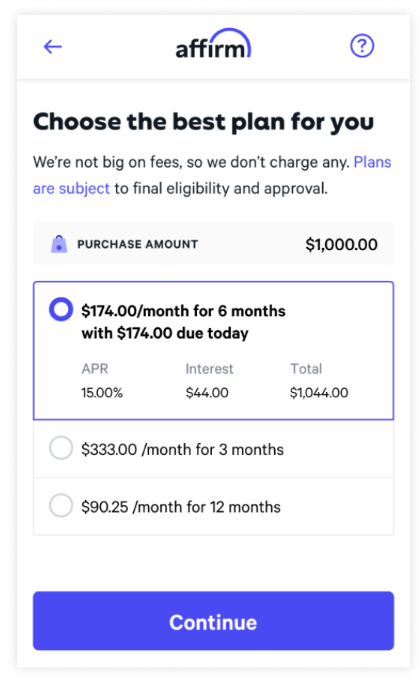
Task: Click the $1,044.00 total amount
Action: tap(319, 393)
